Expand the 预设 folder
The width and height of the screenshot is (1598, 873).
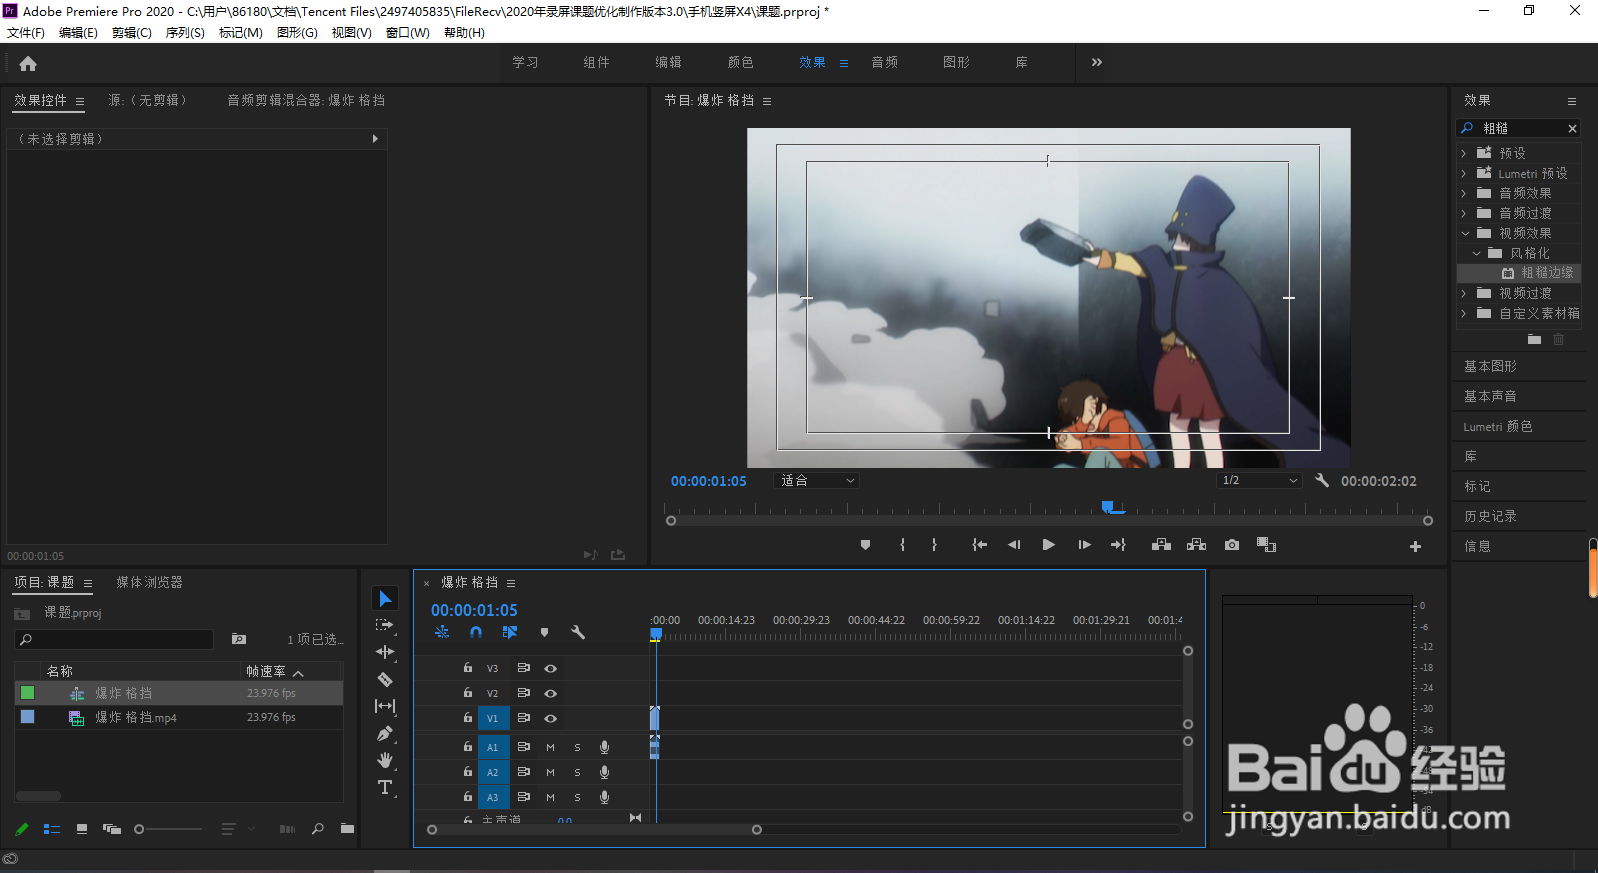coord(1464,153)
